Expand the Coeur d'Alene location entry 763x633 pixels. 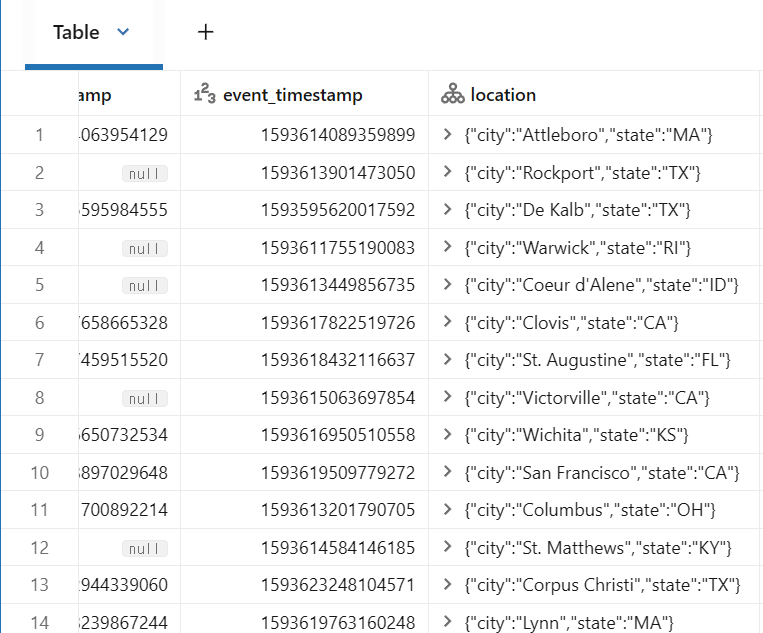coord(447,285)
